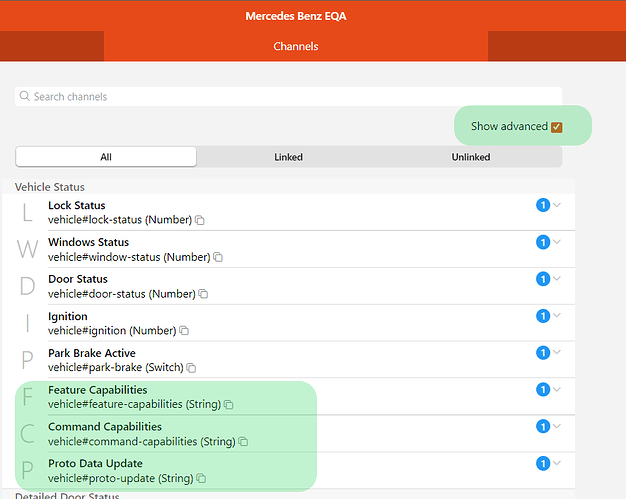626x499 pixels.
Task: Copy the vehicle#door-status channel ID
Action: tap(203, 294)
